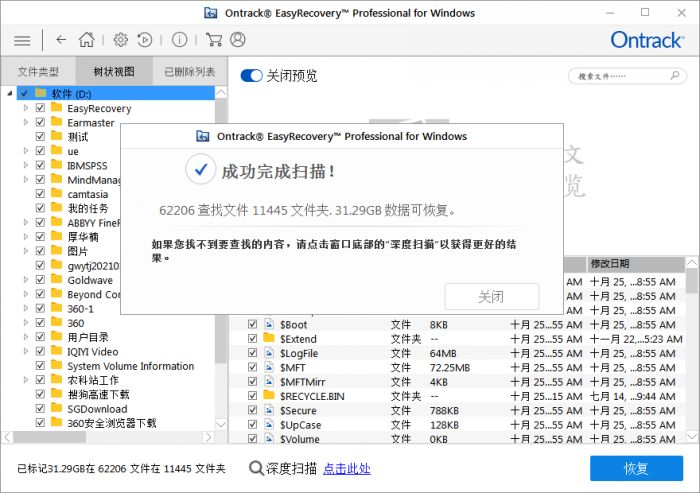Uncheck the $RECYCLE.BIN checkbox

coord(253,396)
